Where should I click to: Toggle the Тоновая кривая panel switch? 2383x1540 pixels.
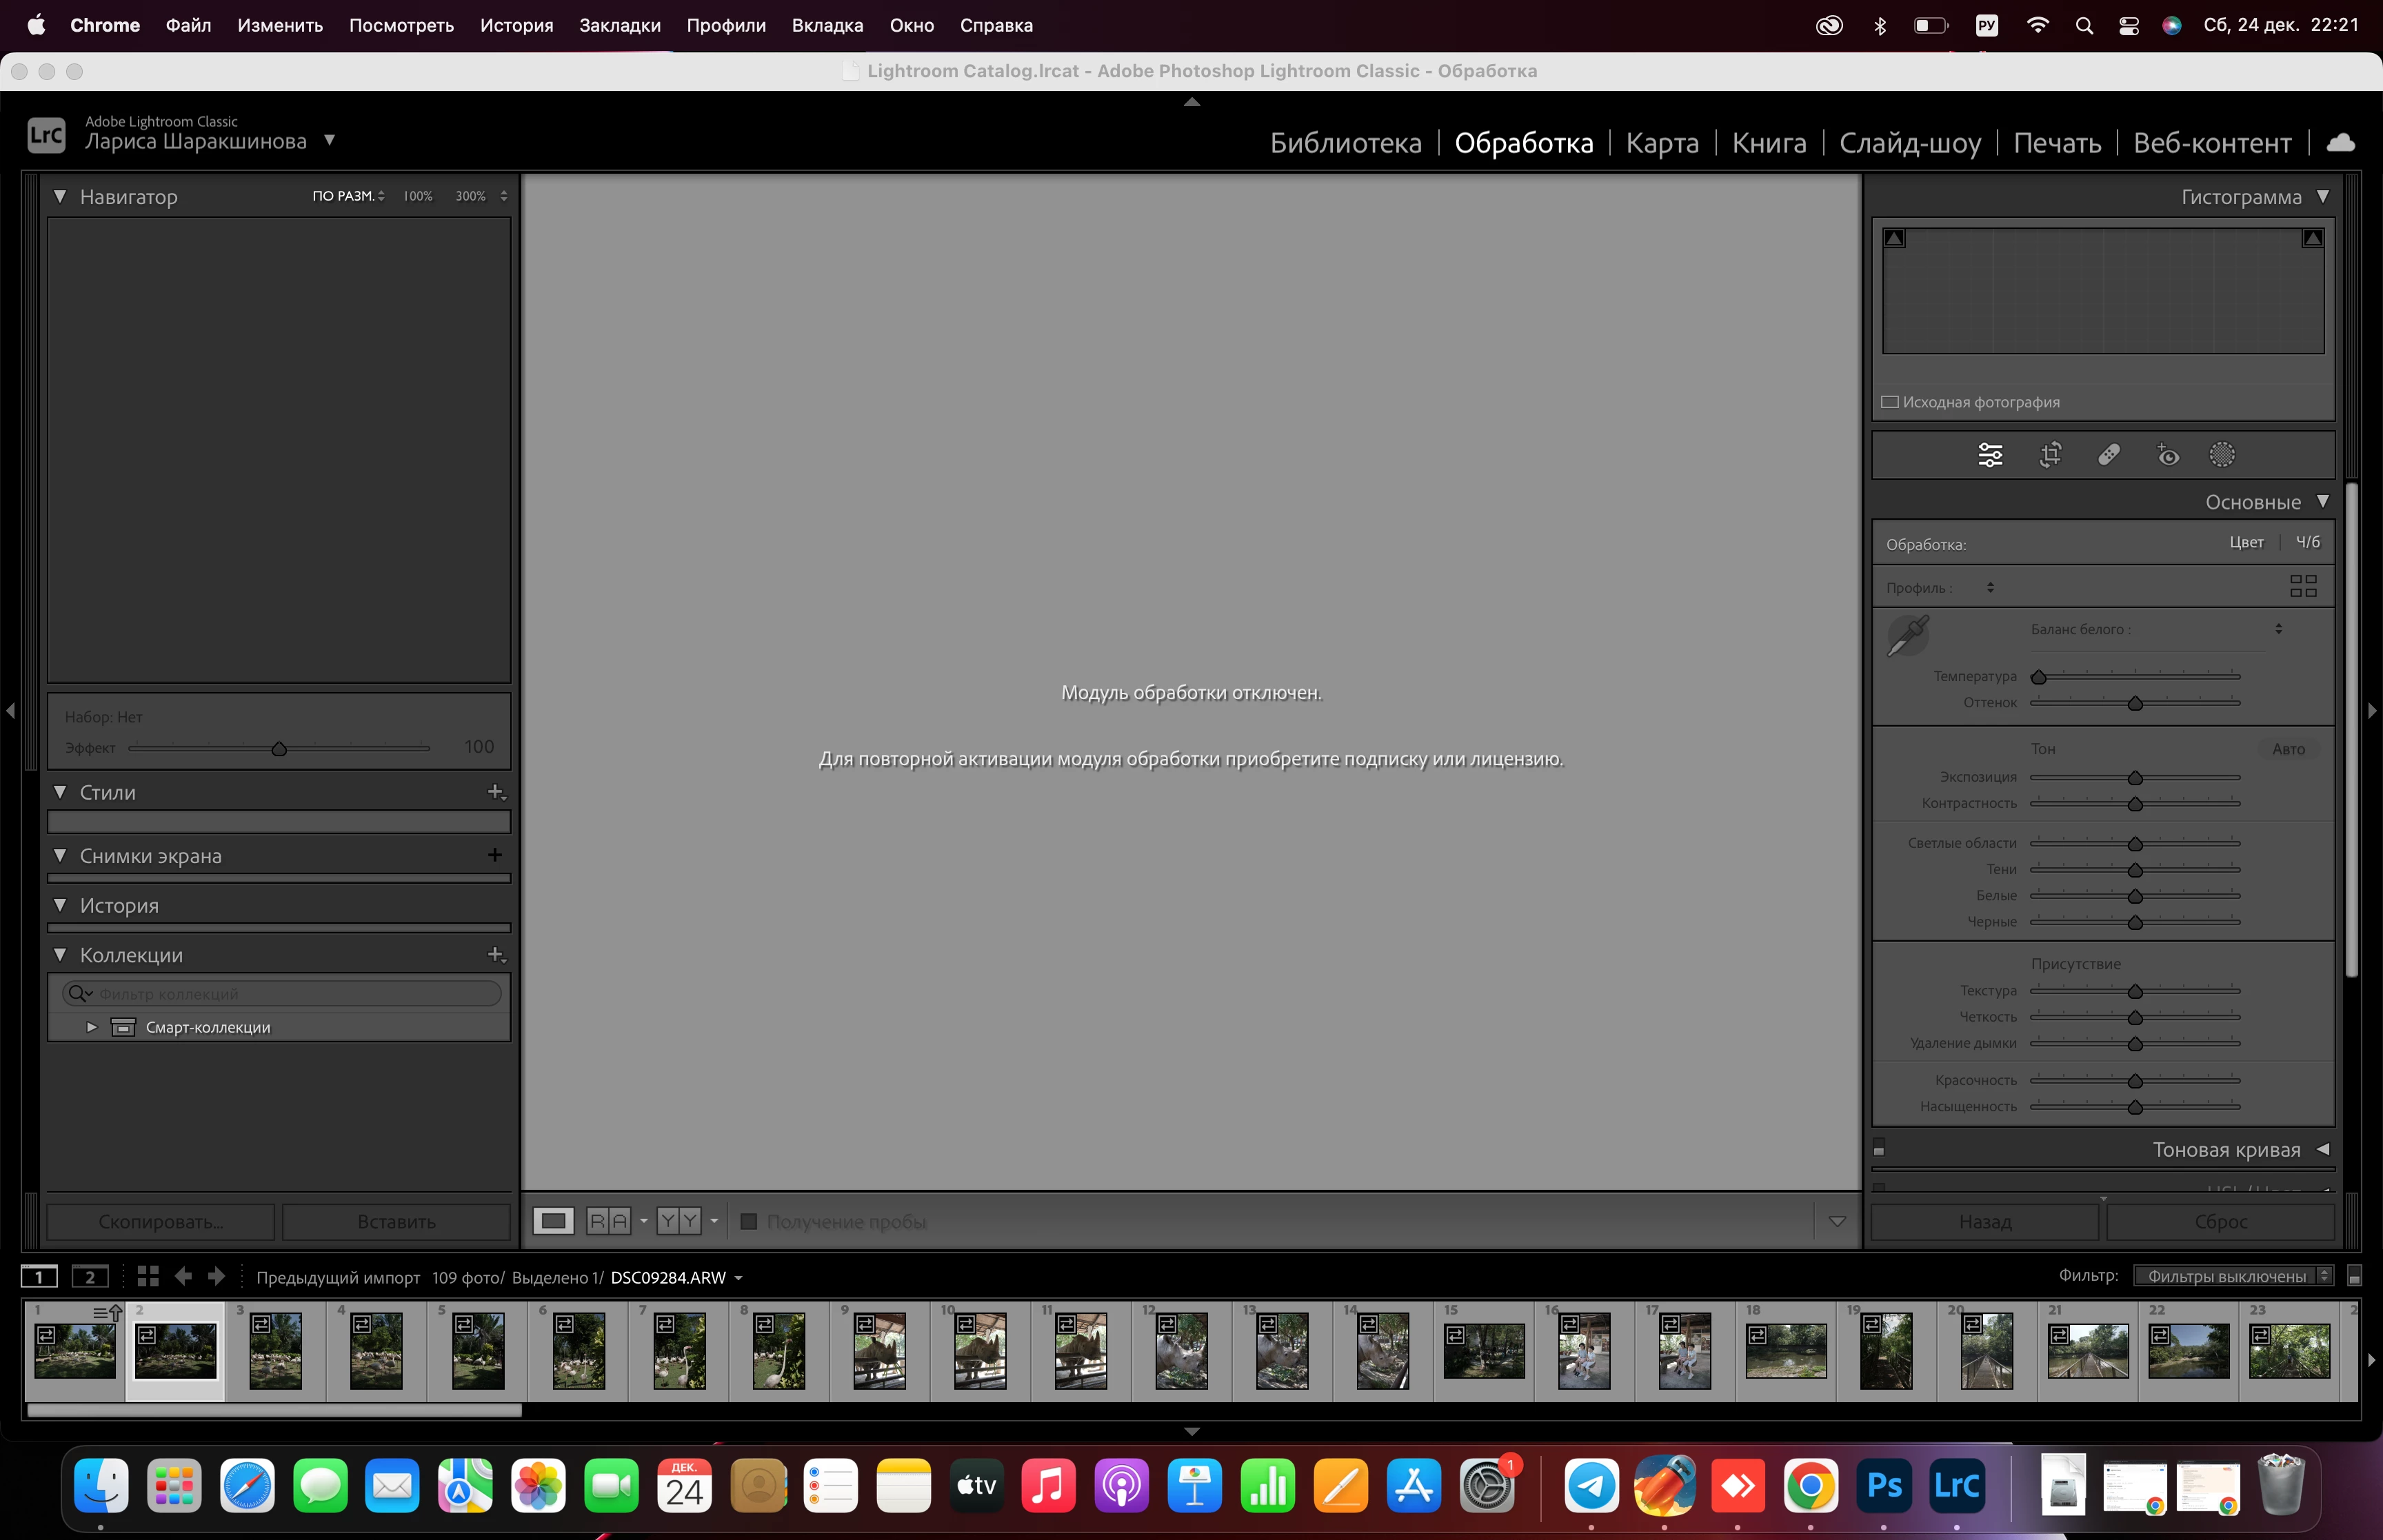point(1879,1148)
